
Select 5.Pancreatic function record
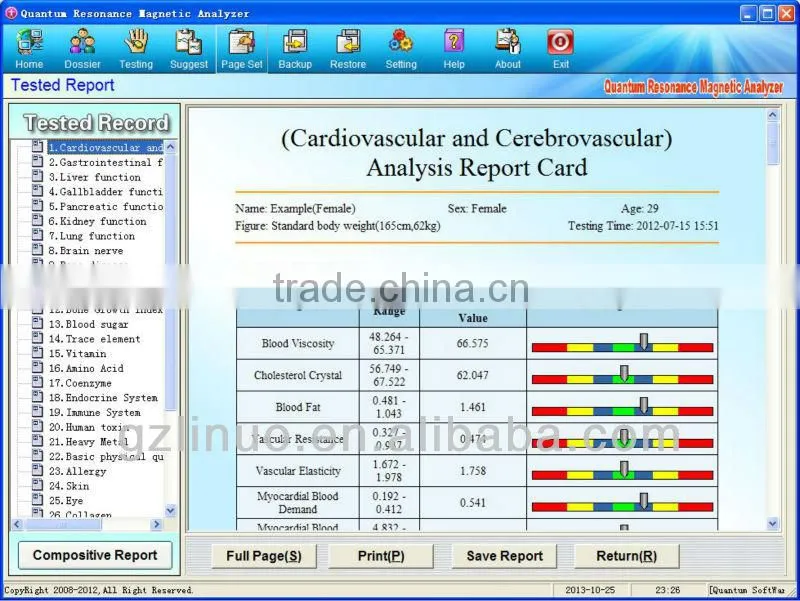106,207
